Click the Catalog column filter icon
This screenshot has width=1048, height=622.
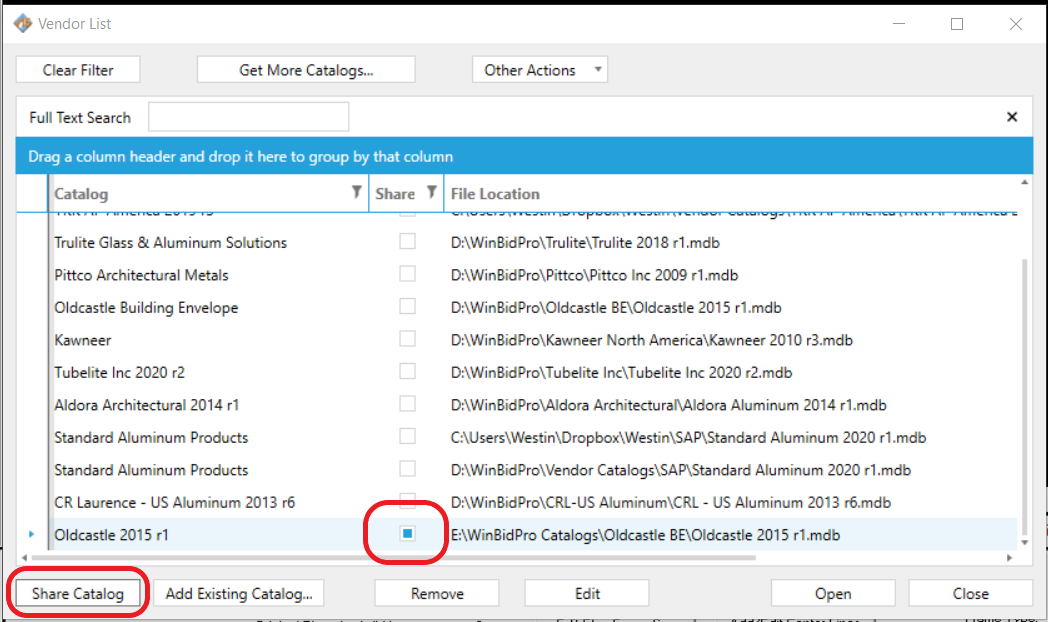[x=357, y=192]
